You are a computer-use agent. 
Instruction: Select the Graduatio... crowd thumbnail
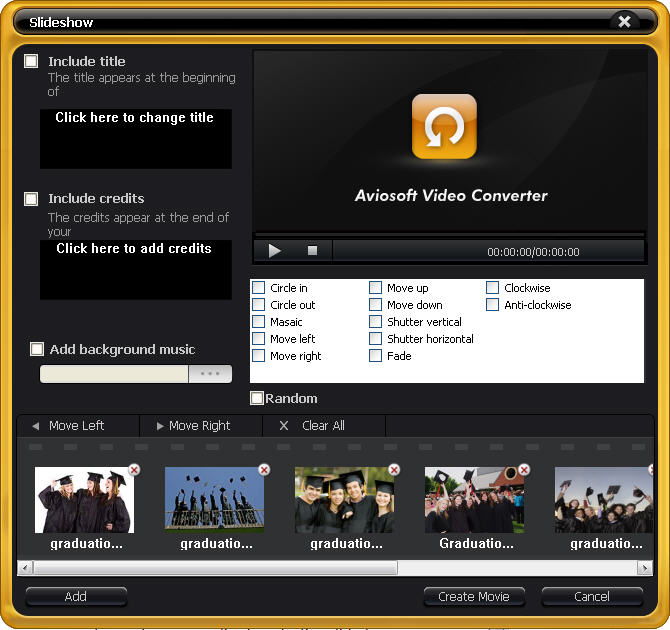tap(474, 500)
